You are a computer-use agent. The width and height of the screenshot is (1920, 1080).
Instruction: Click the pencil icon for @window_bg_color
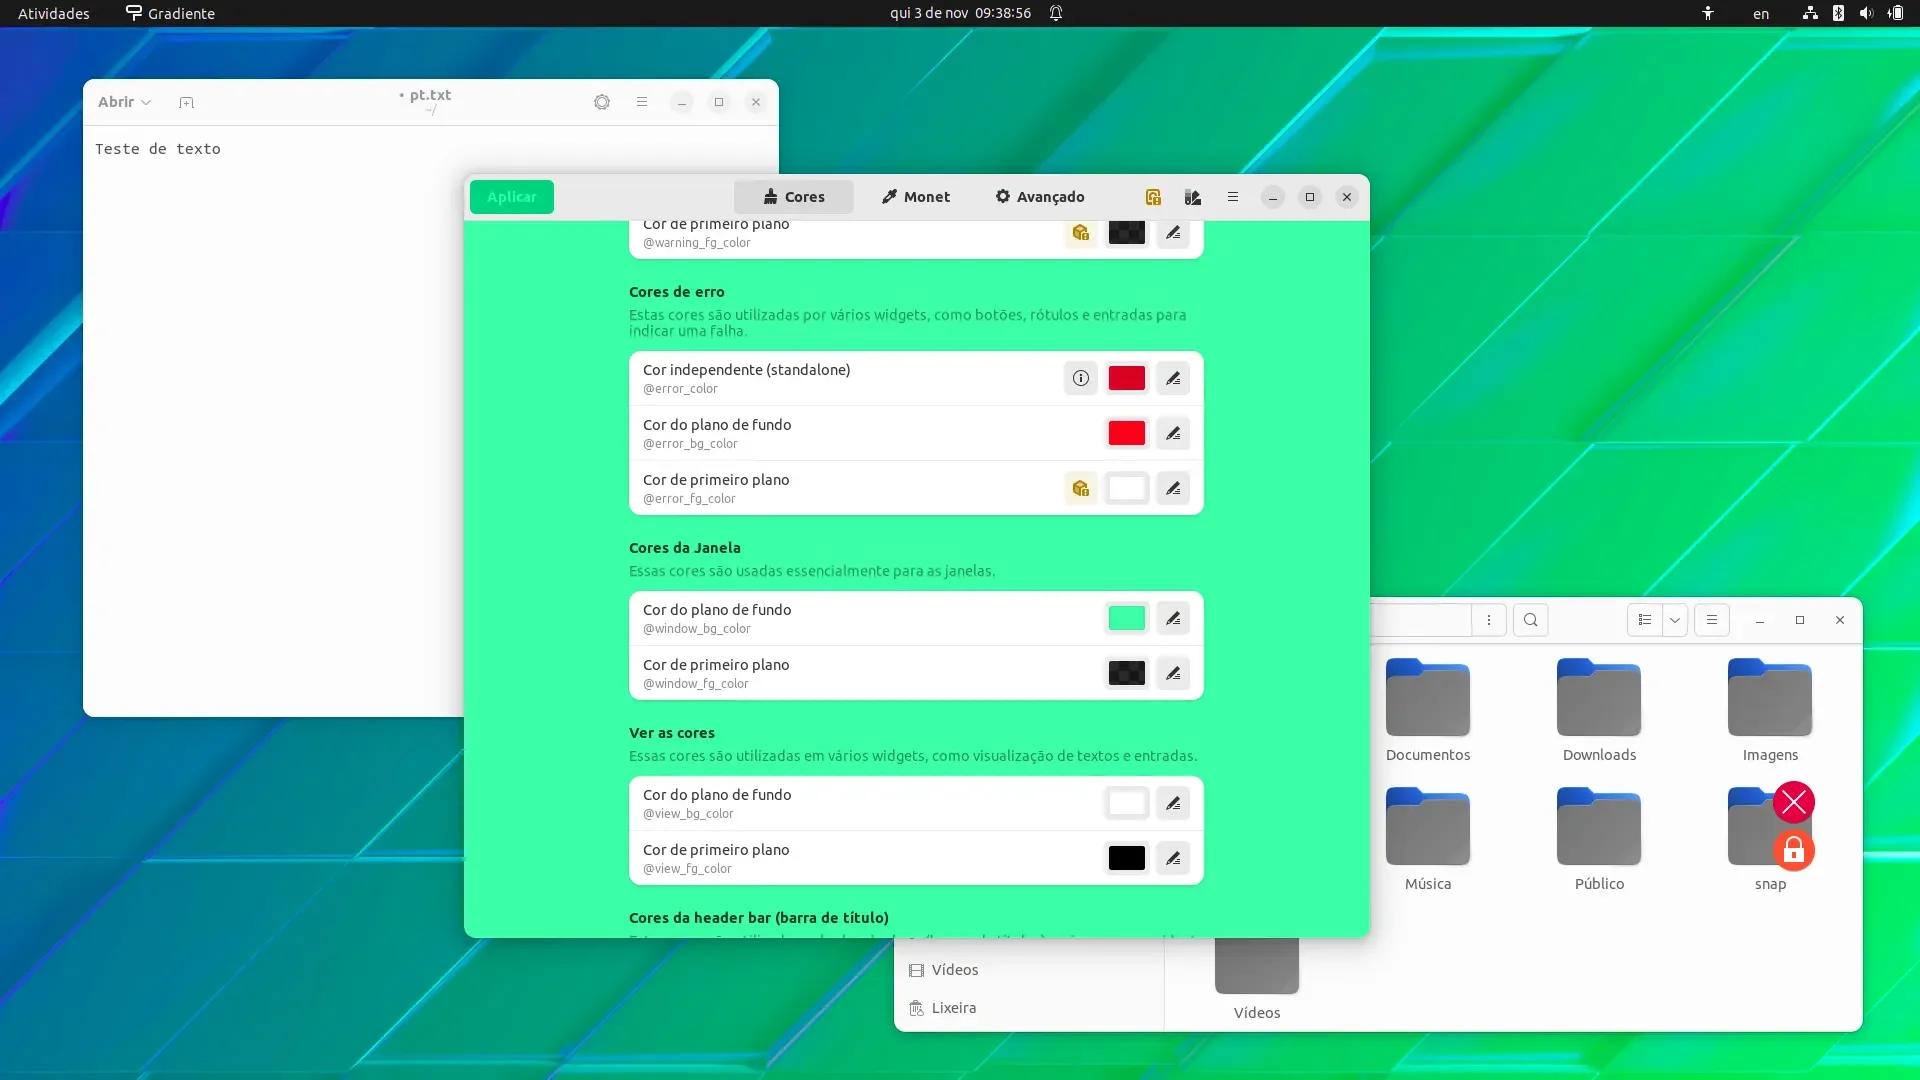coord(1173,618)
